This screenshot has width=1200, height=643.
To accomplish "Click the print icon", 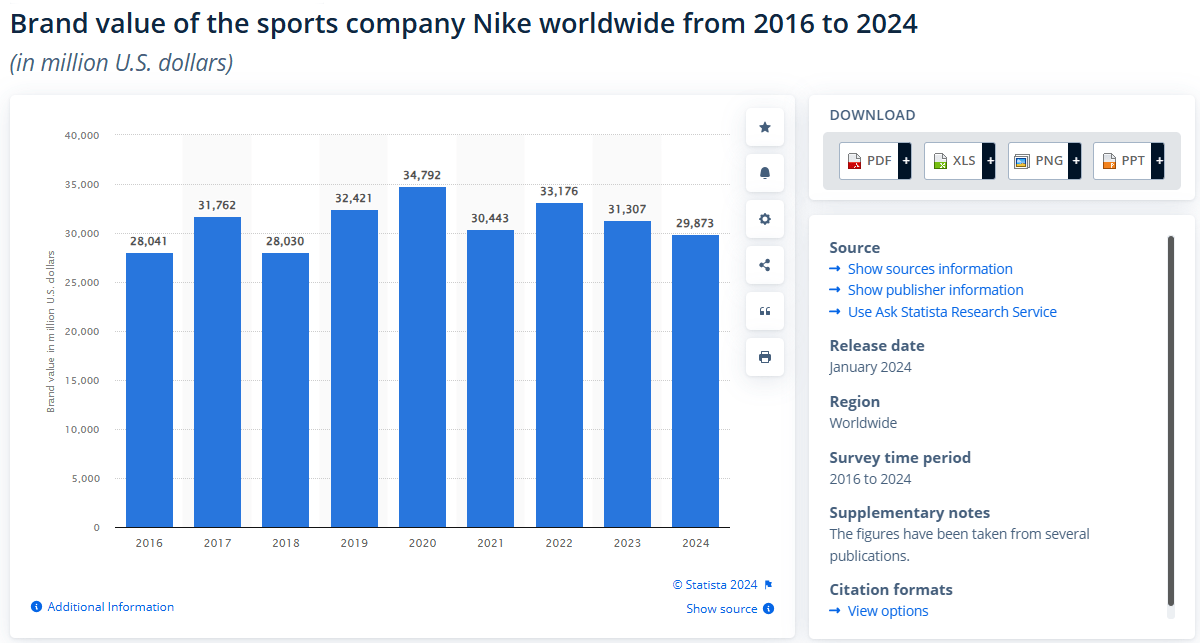I will pyautogui.click(x=765, y=357).
